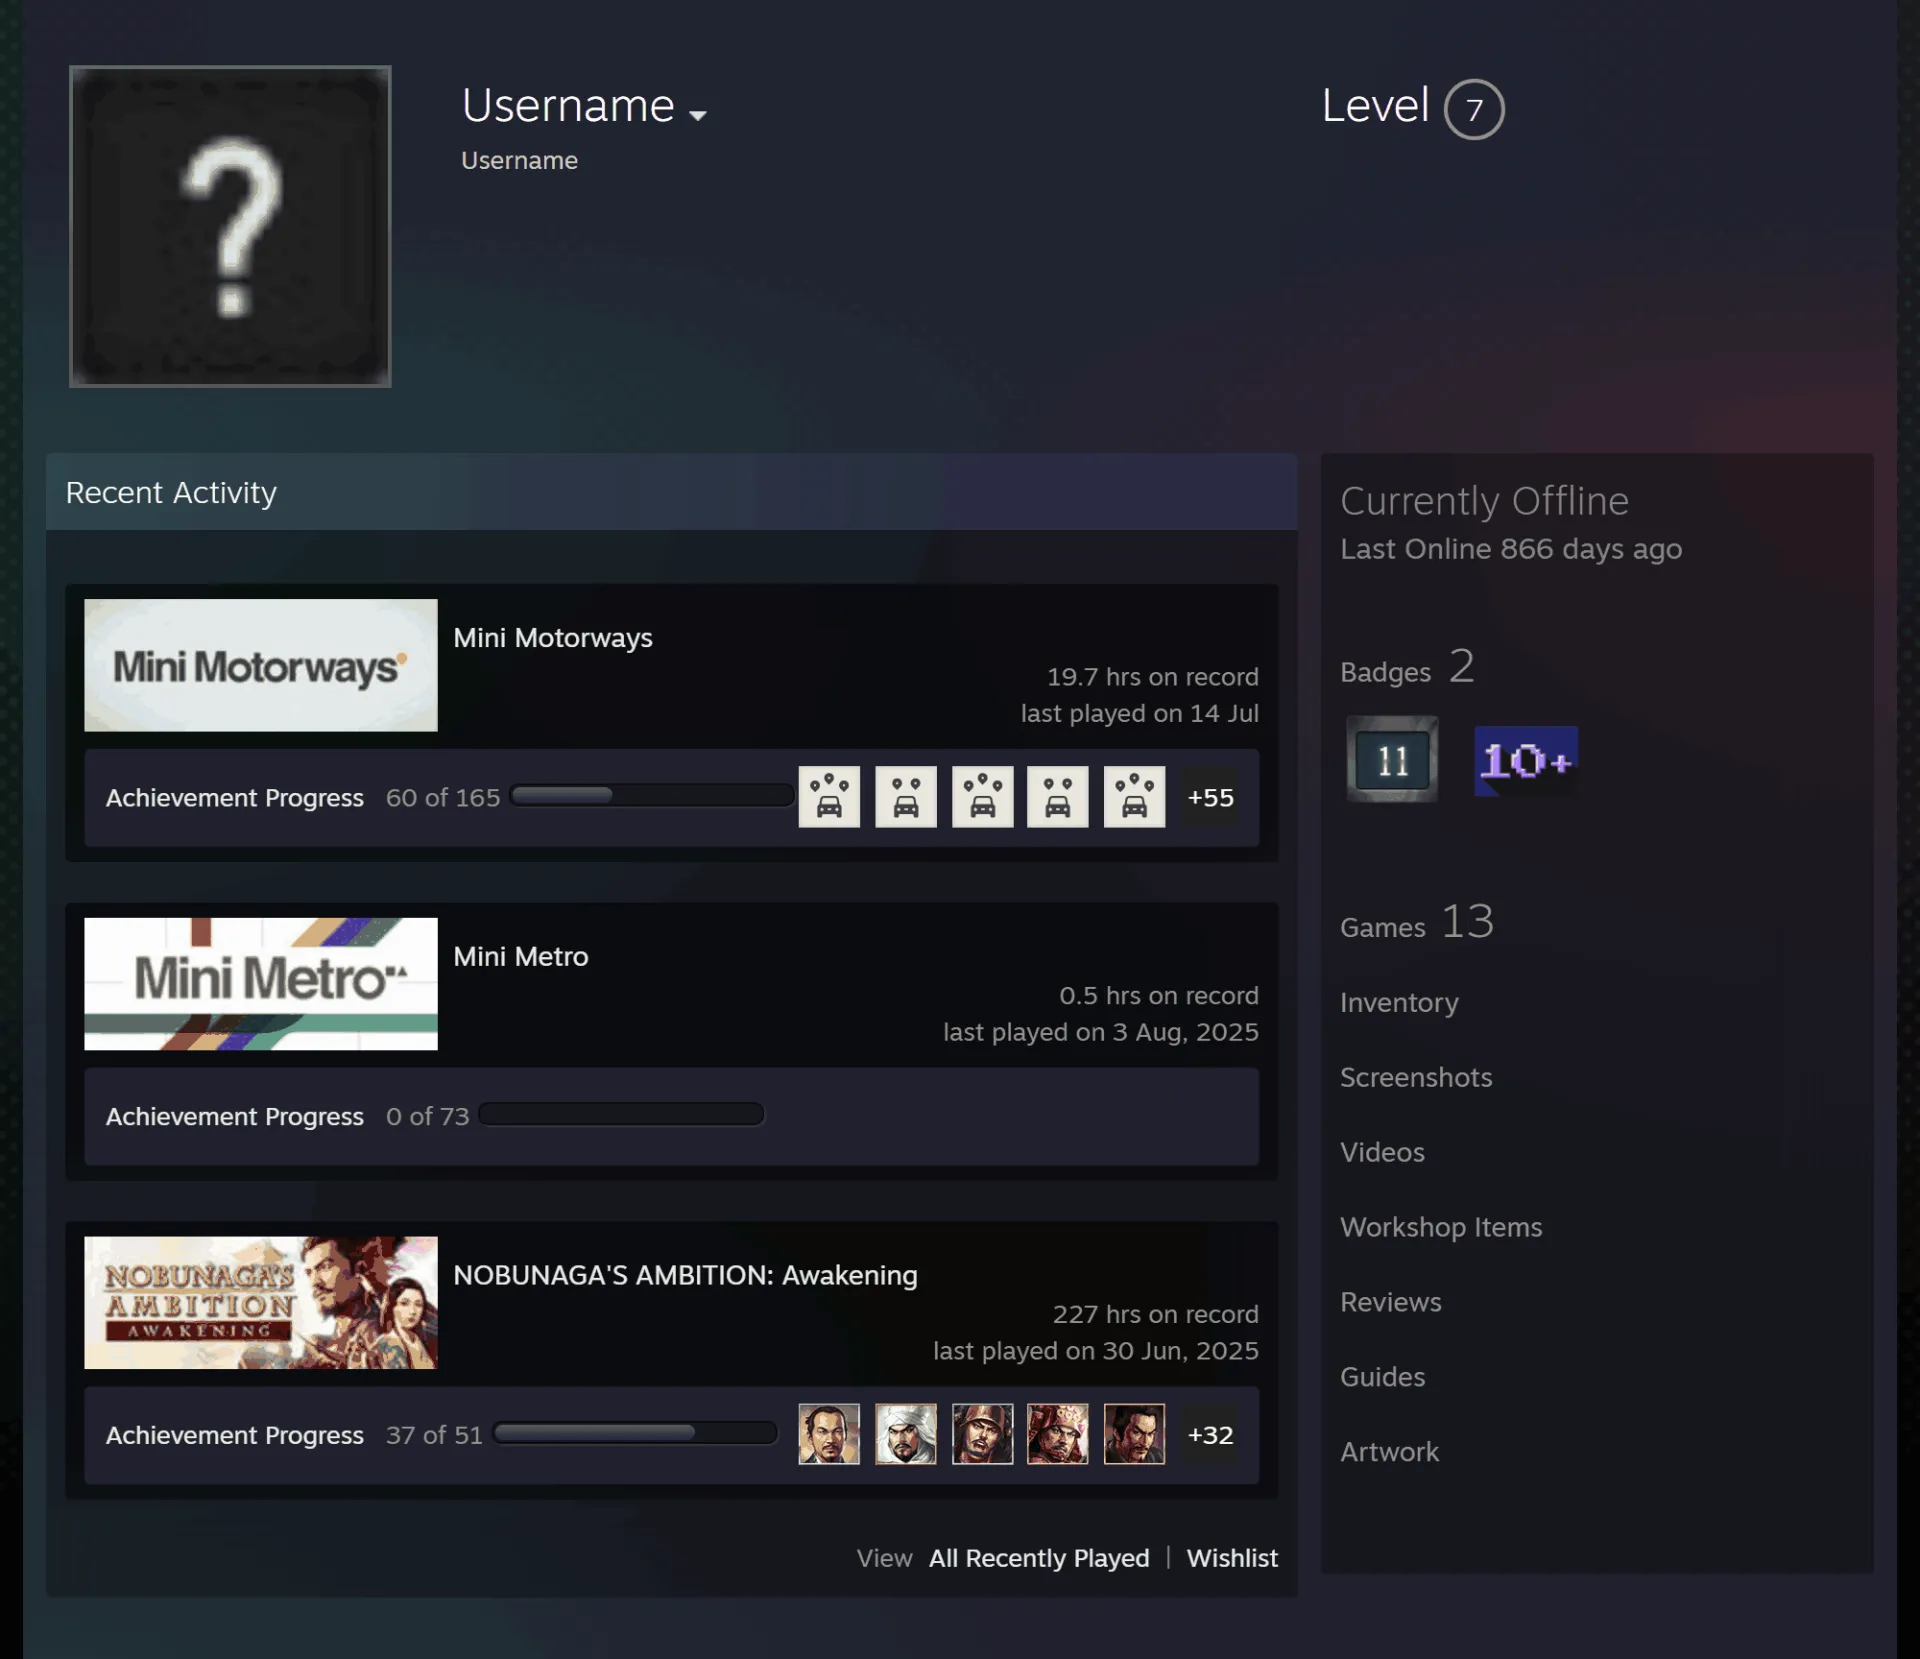
Task: Open the Mini Motorways game banner
Action: click(261, 665)
